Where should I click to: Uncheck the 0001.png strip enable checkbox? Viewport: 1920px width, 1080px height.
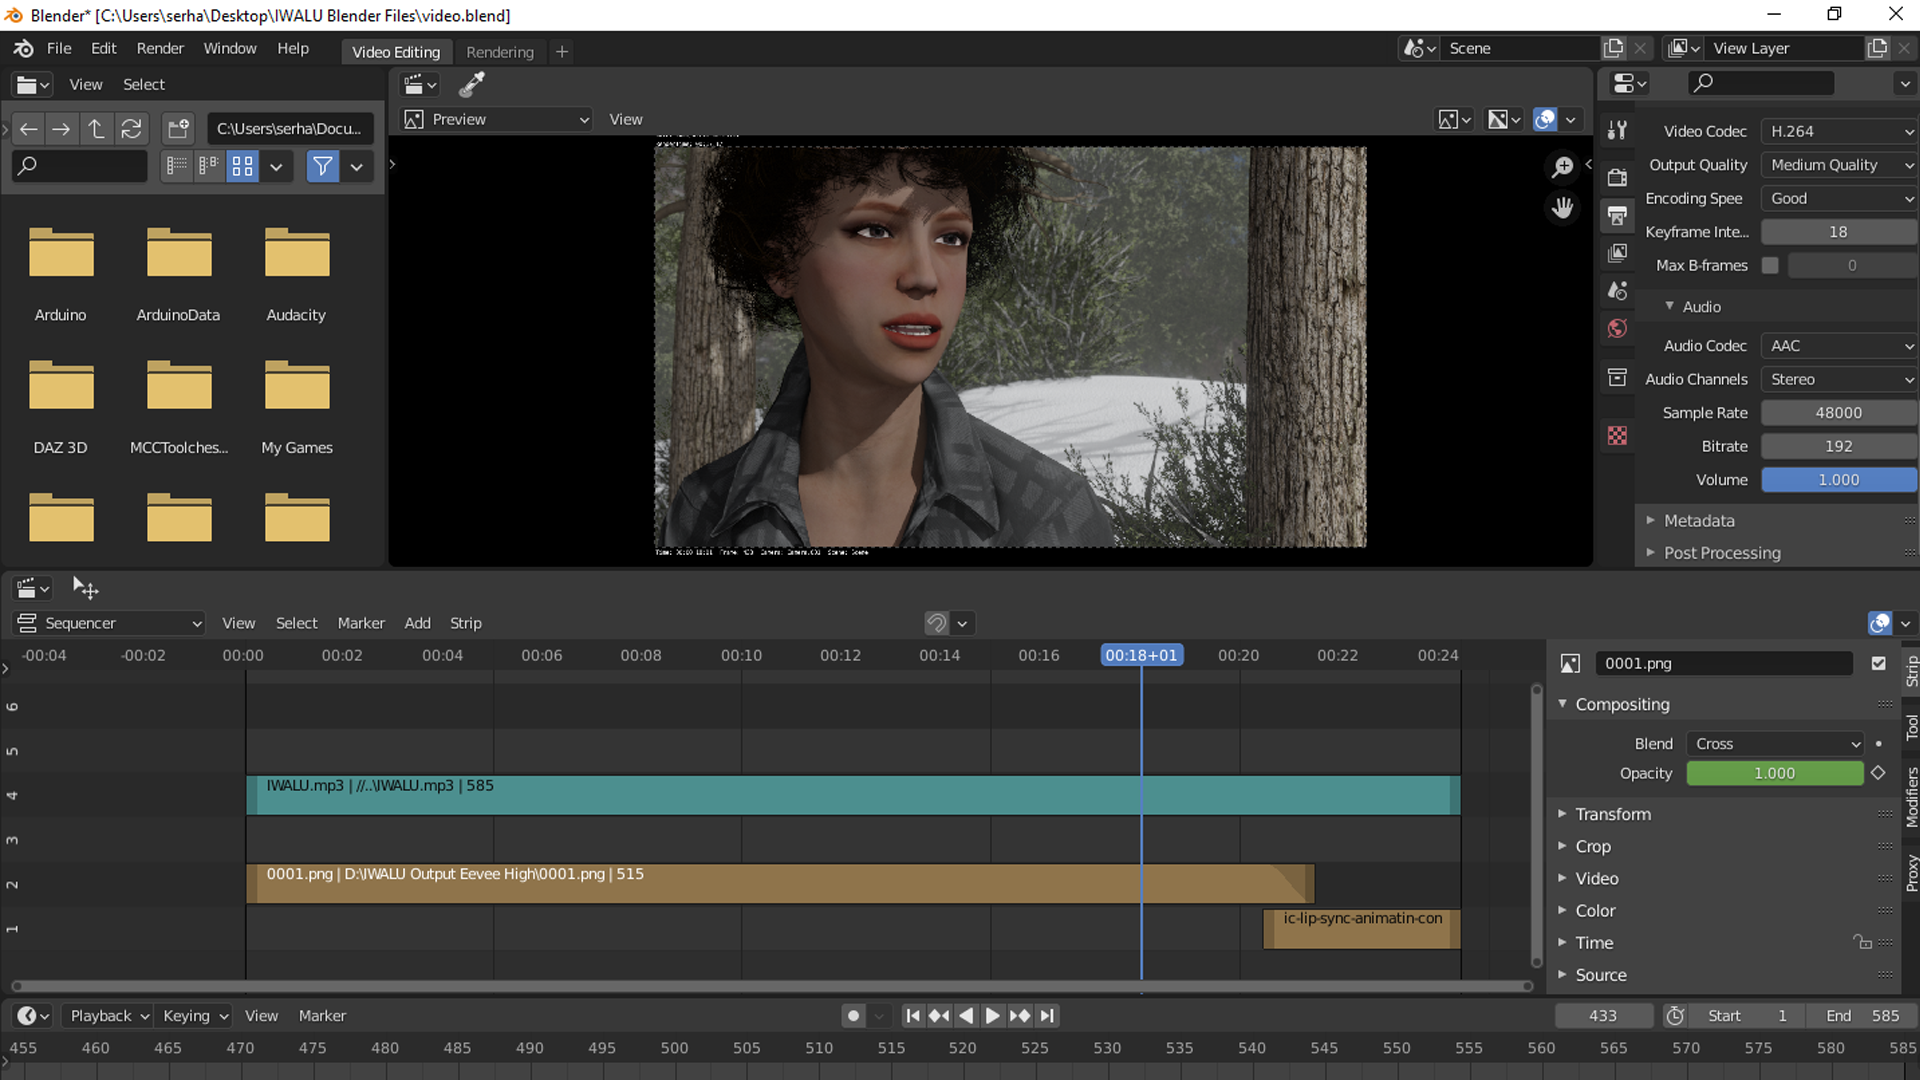click(1878, 663)
